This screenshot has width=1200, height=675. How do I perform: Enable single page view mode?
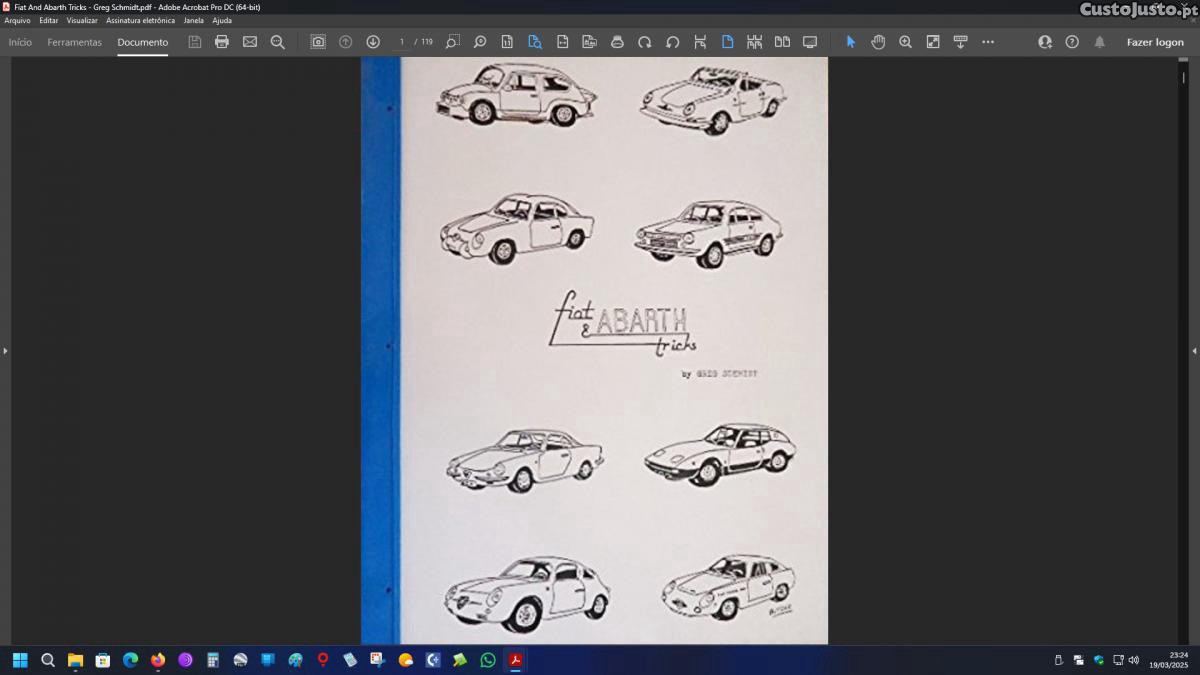(727, 42)
